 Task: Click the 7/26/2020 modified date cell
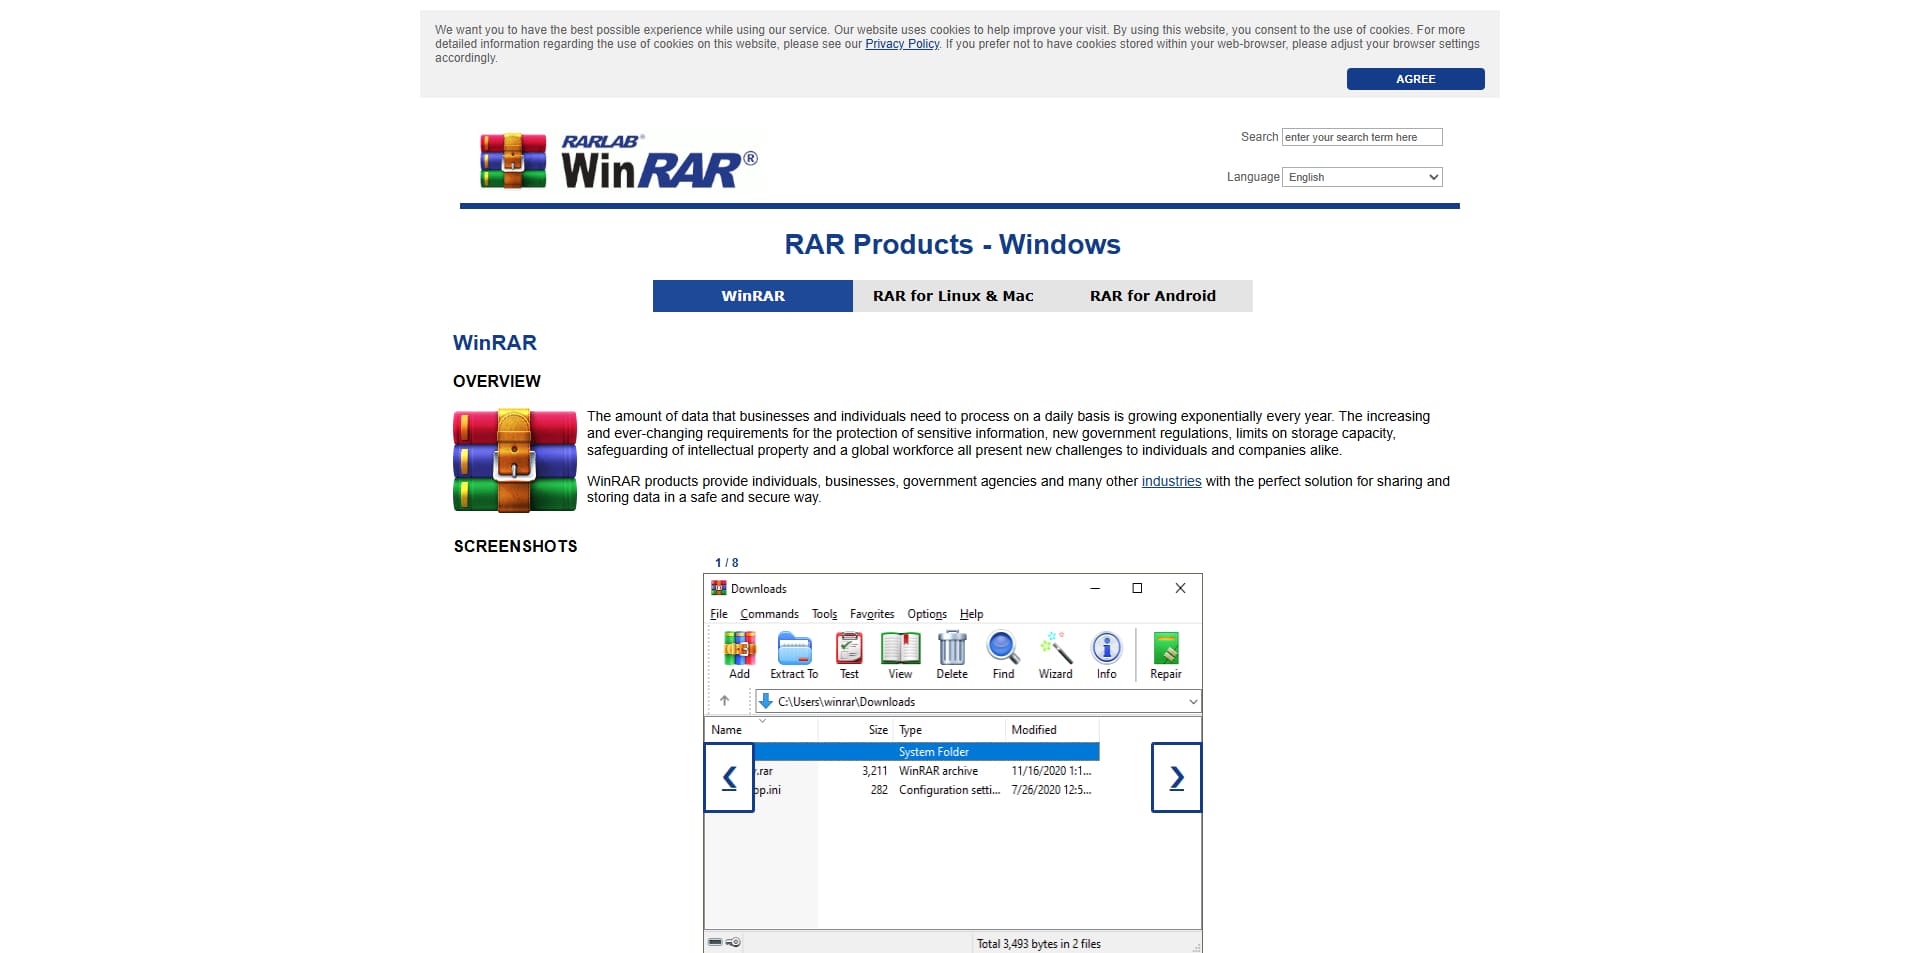tap(1051, 790)
